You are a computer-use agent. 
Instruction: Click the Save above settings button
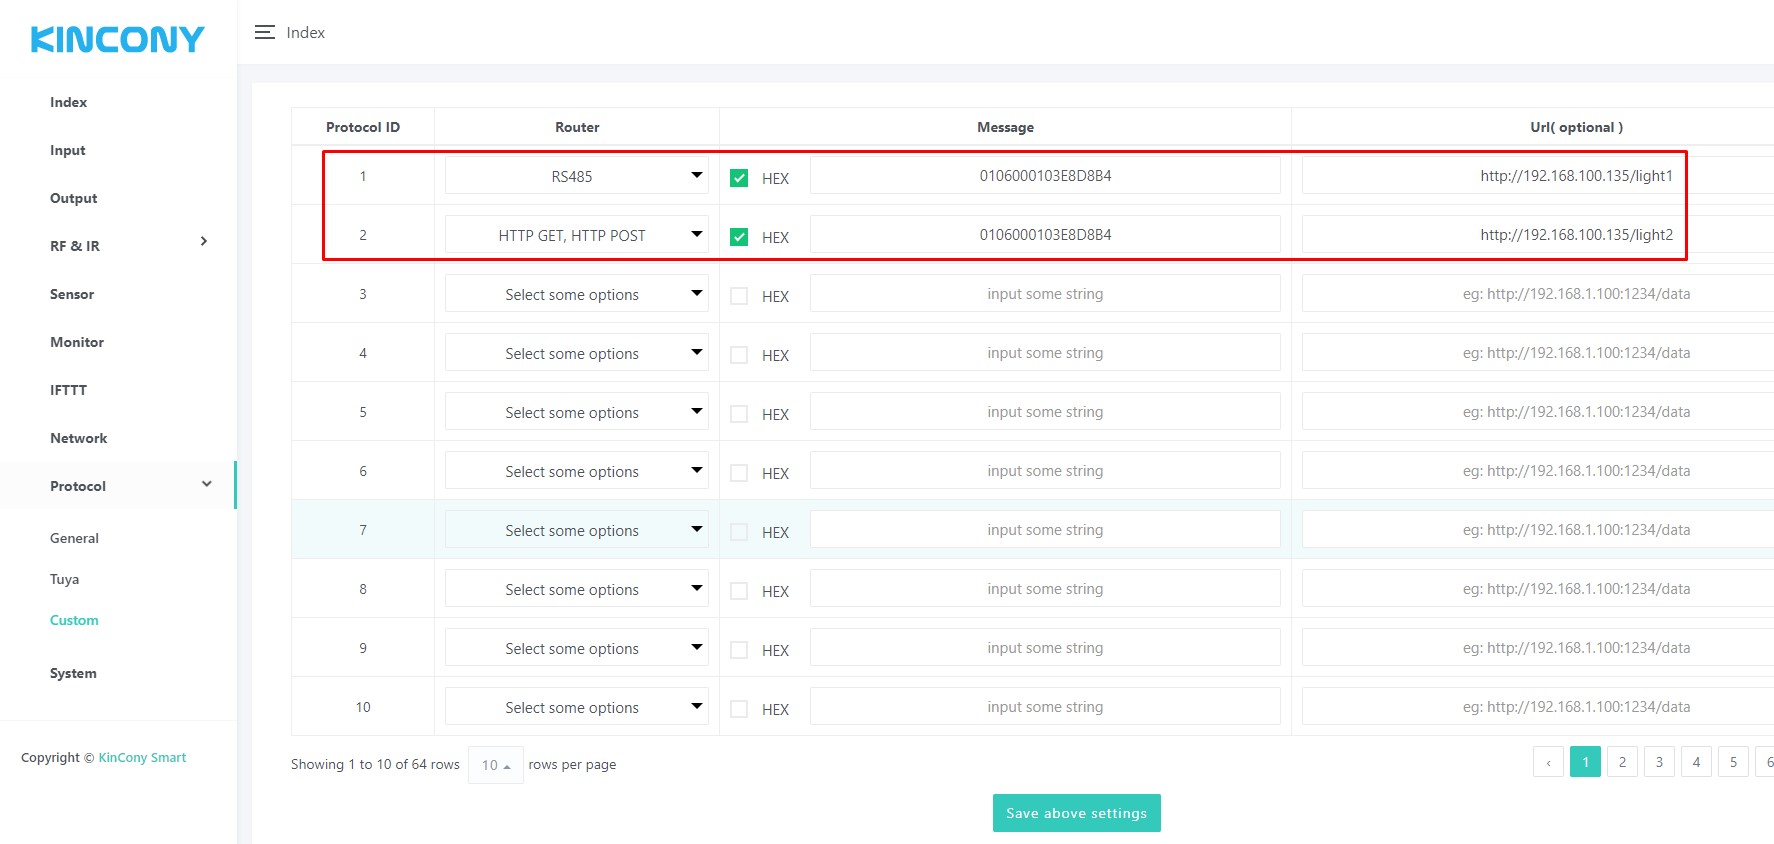point(1076,813)
